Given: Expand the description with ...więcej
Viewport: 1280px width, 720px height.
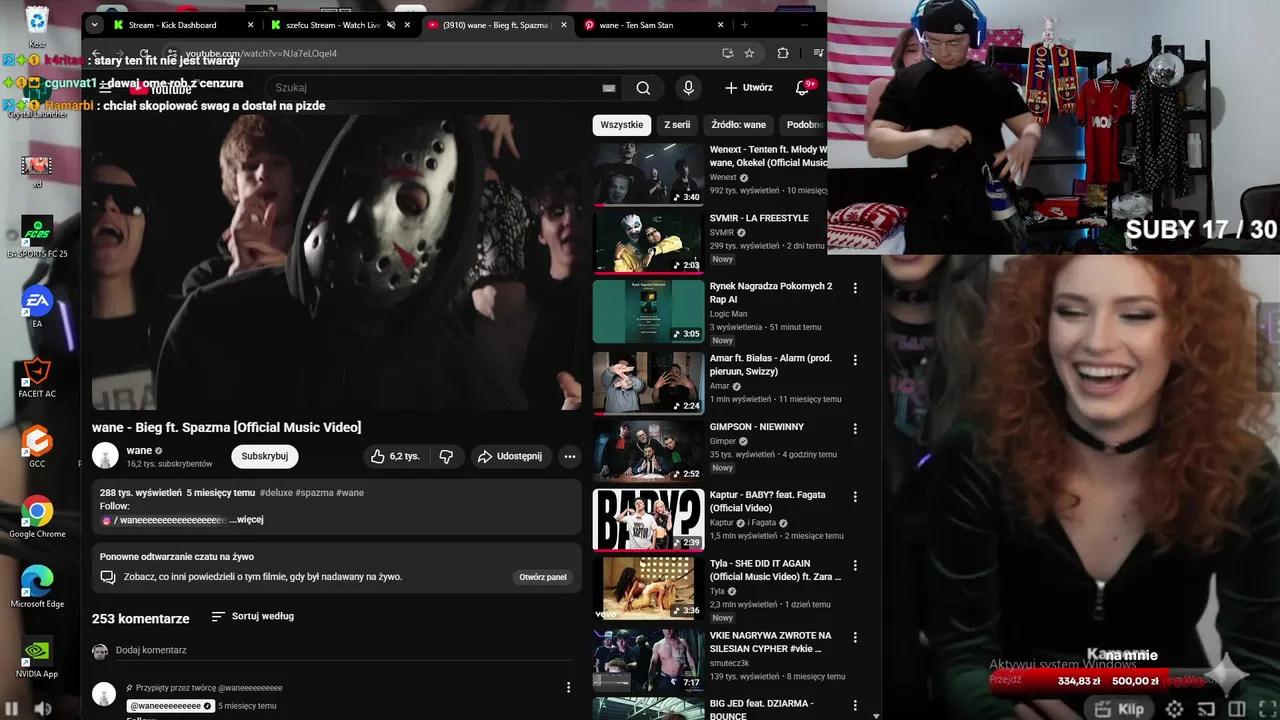Looking at the screenshot, I should click(x=246, y=520).
